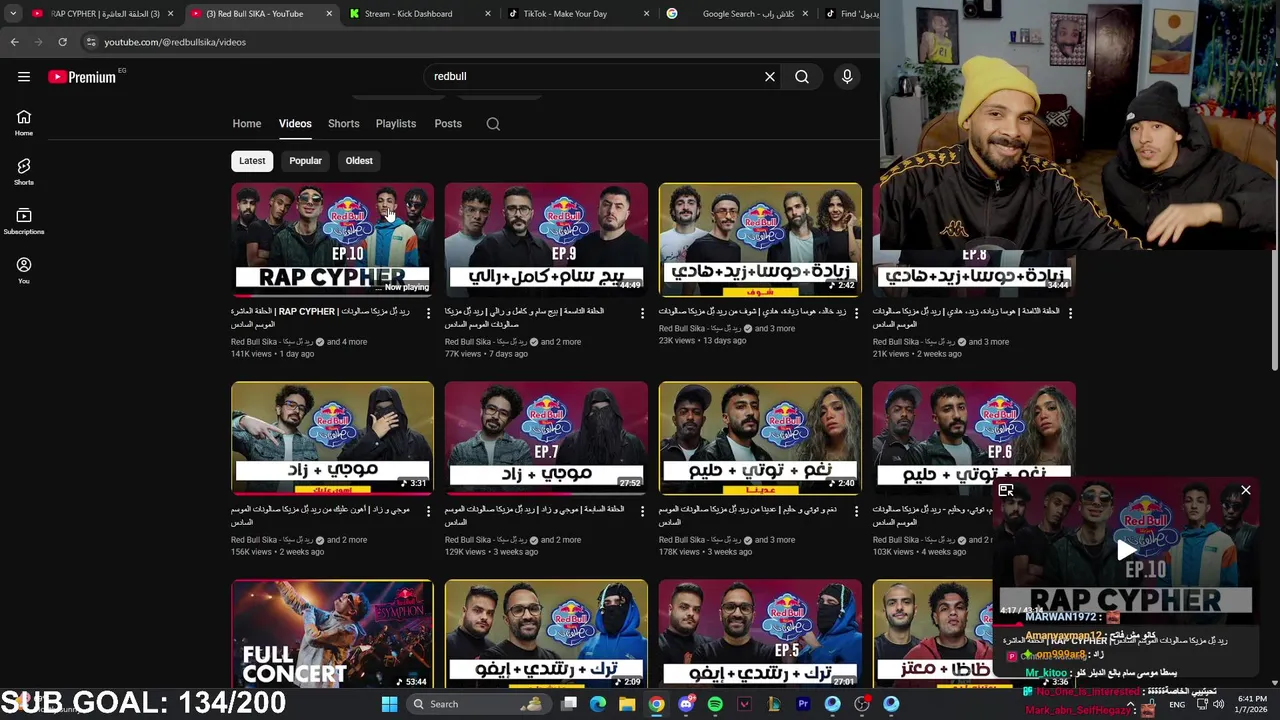Run search with the magnifier button
Image resolution: width=1280 pixels, height=720 pixels.
click(x=802, y=77)
